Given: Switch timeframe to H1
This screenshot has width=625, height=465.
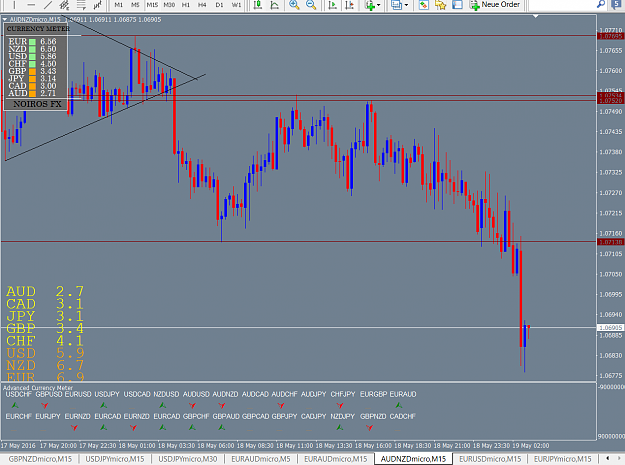Looking at the screenshot, I should click(186, 5).
